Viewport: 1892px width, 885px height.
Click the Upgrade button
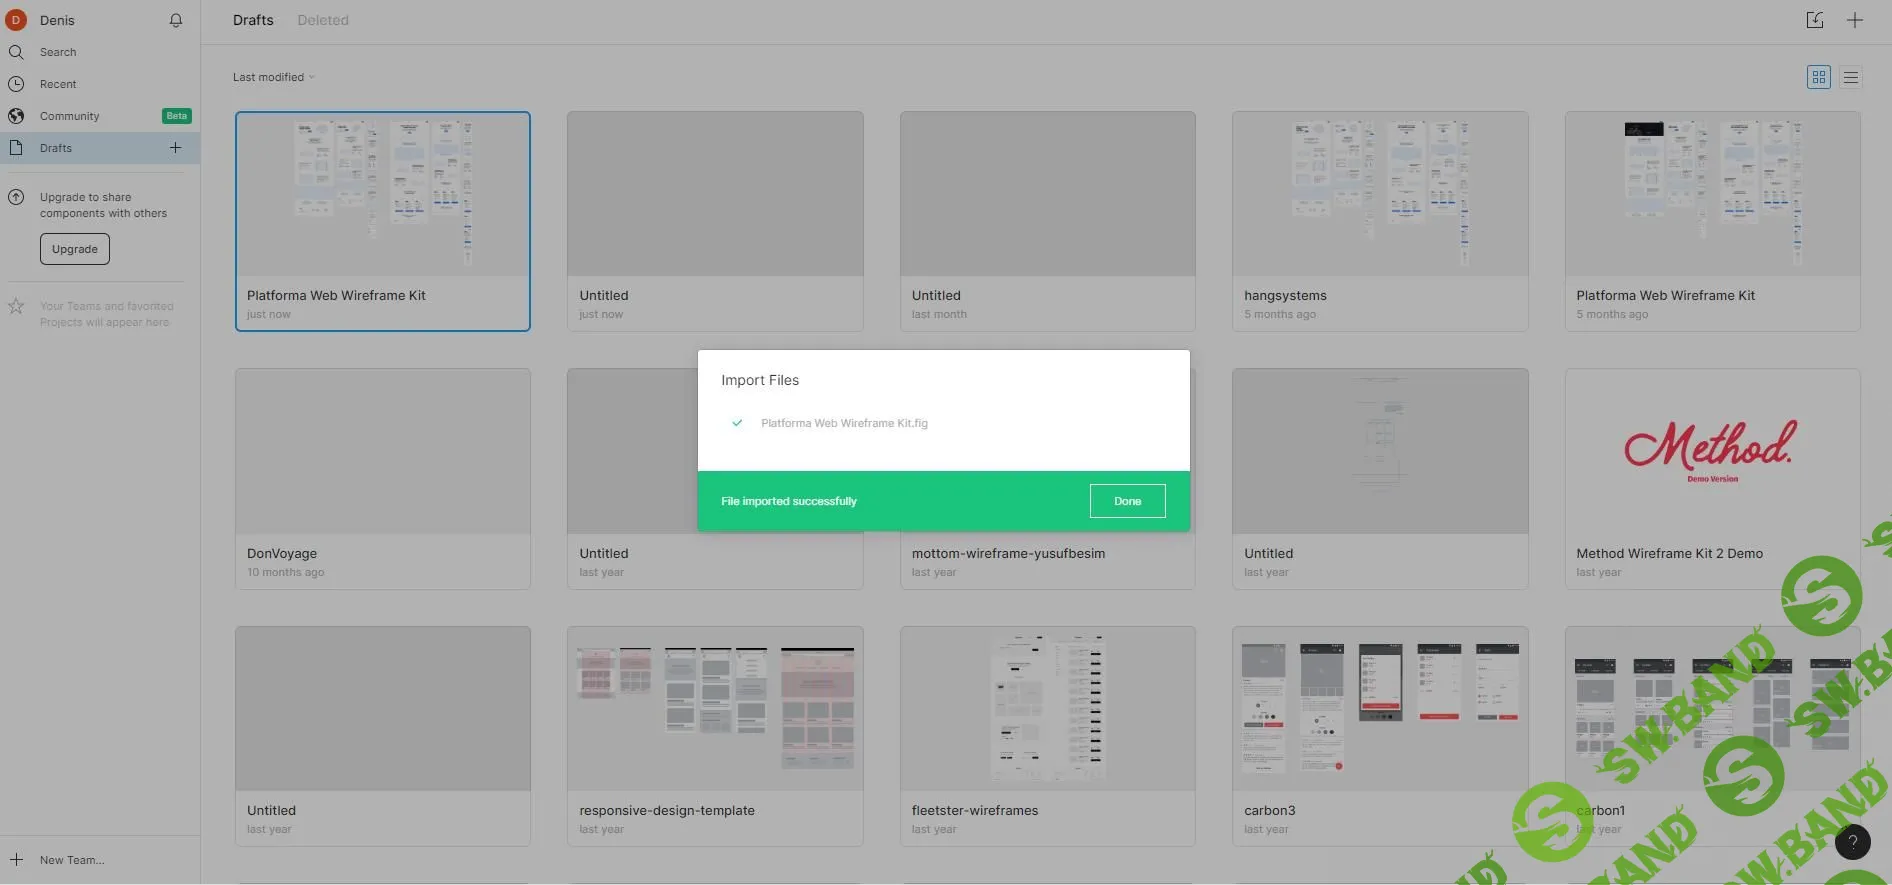coord(75,249)
